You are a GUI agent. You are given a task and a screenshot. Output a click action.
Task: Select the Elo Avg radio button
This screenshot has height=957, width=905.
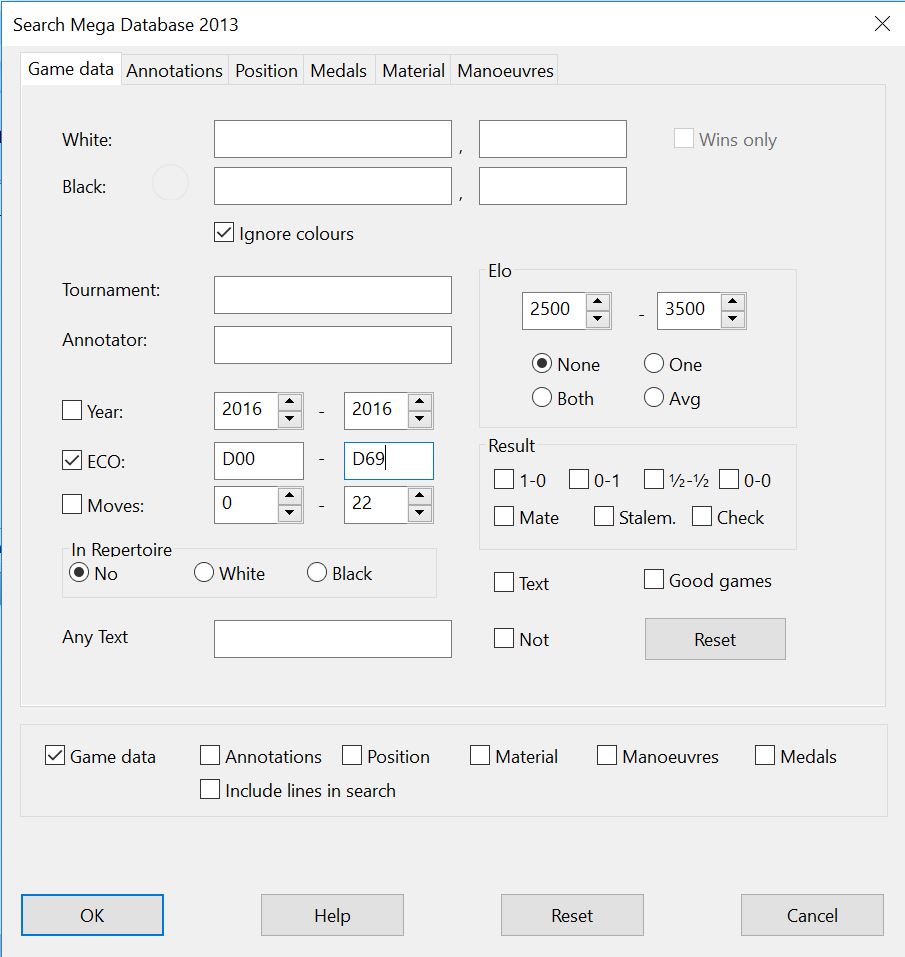pyautogui.click(x=654, y=398)
